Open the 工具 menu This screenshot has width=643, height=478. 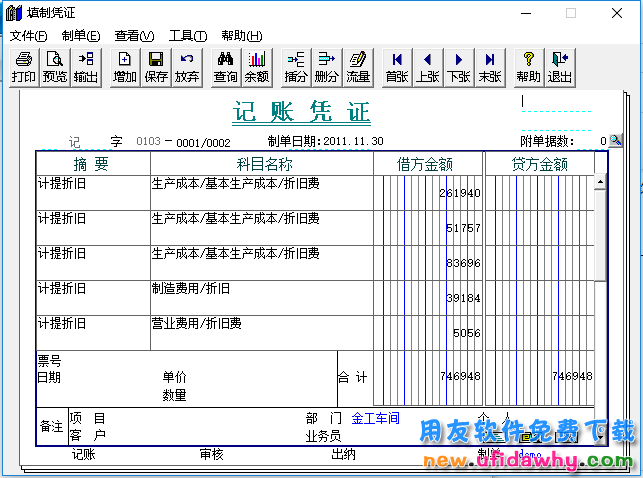coord(187,35)
